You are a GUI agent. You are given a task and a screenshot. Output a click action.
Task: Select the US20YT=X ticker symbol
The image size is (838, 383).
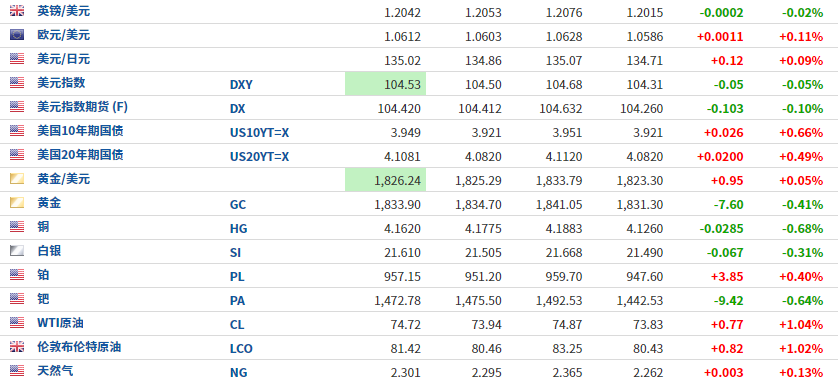[x=259, y=157]
